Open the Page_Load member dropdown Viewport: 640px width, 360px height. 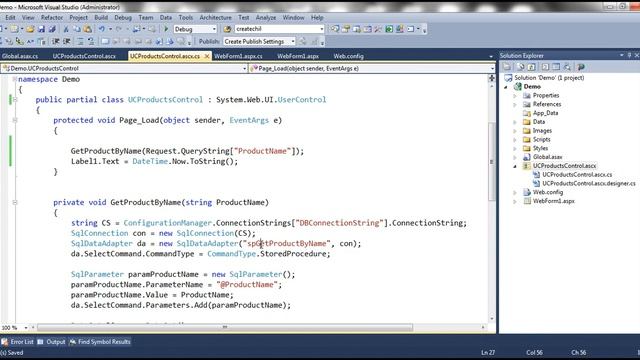[x=492, y=69]
